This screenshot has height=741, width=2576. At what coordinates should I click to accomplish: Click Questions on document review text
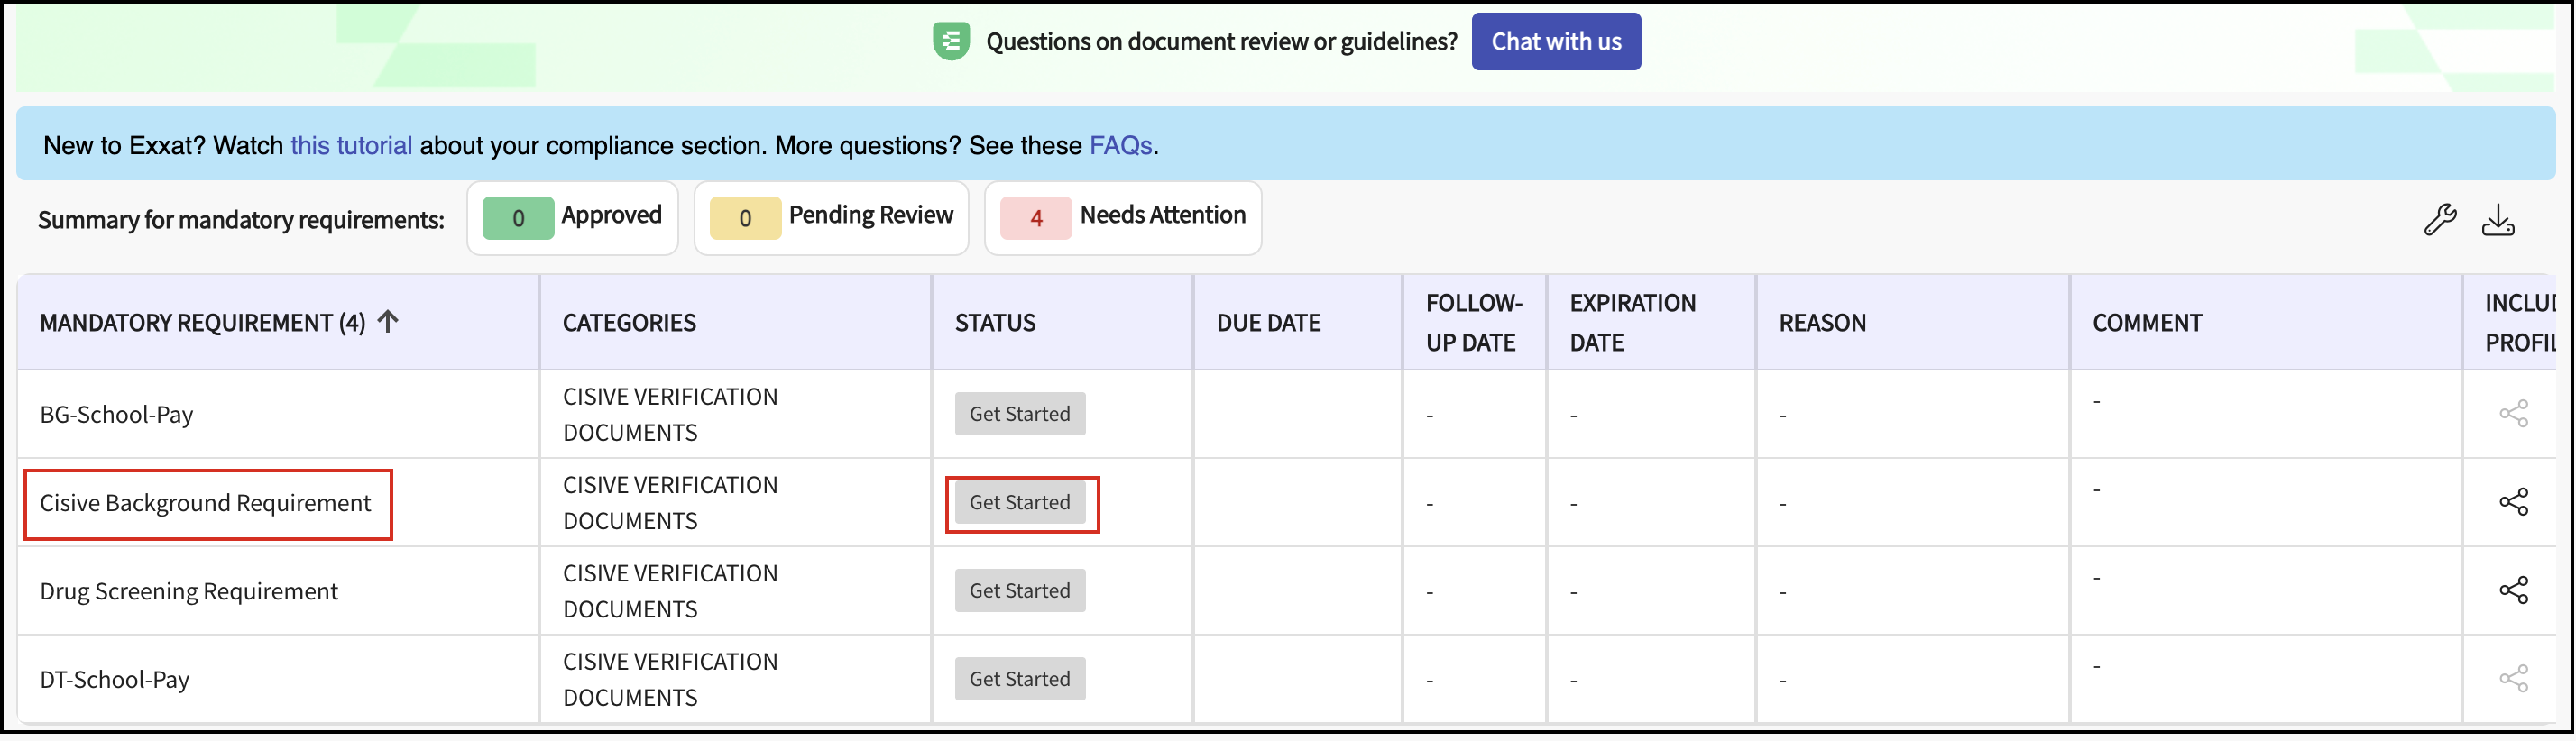[x=1221, y=41]
